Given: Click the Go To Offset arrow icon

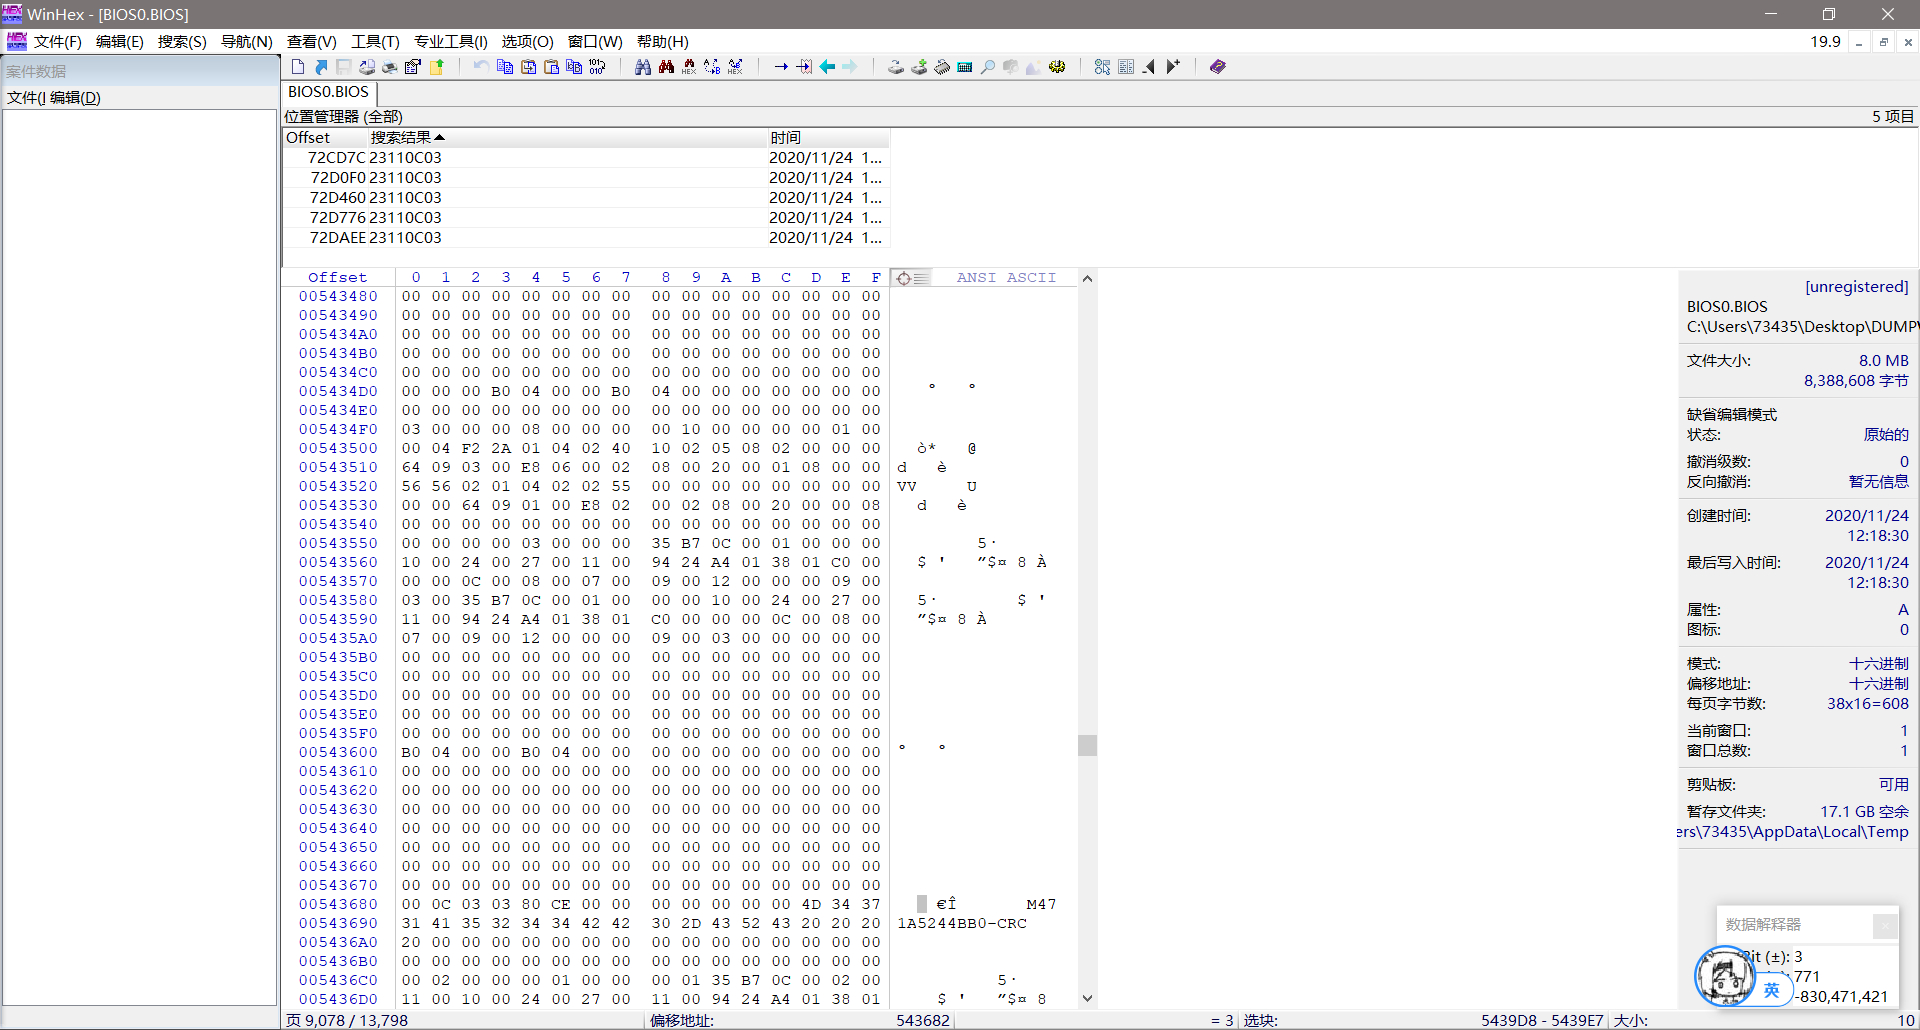Looking at the screenshot, I should click(781, 67).
